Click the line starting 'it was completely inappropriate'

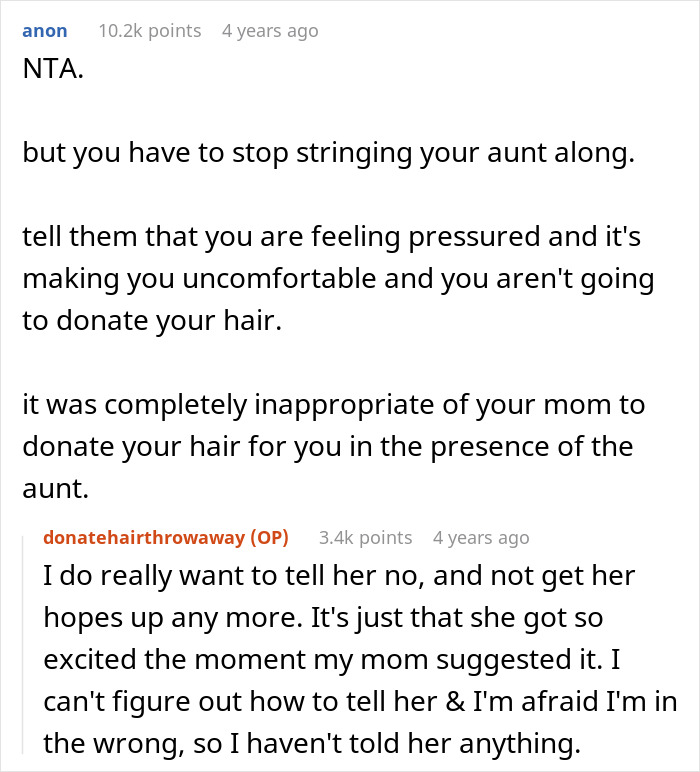(x=333, y=404)
